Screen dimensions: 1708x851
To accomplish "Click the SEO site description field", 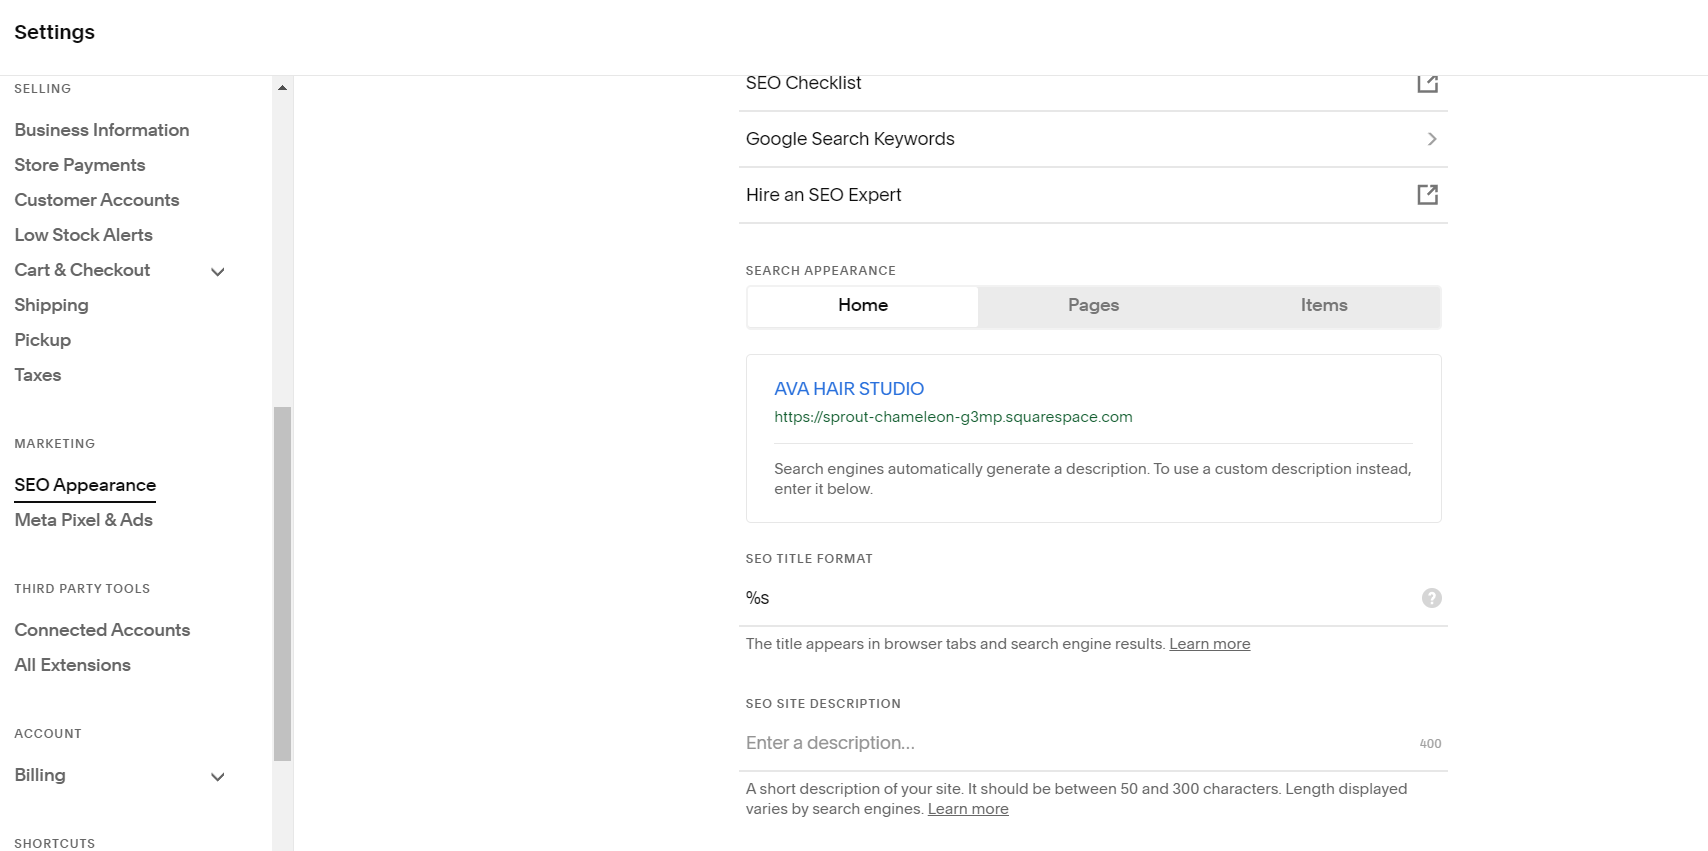I will [x=1093, y=743].
